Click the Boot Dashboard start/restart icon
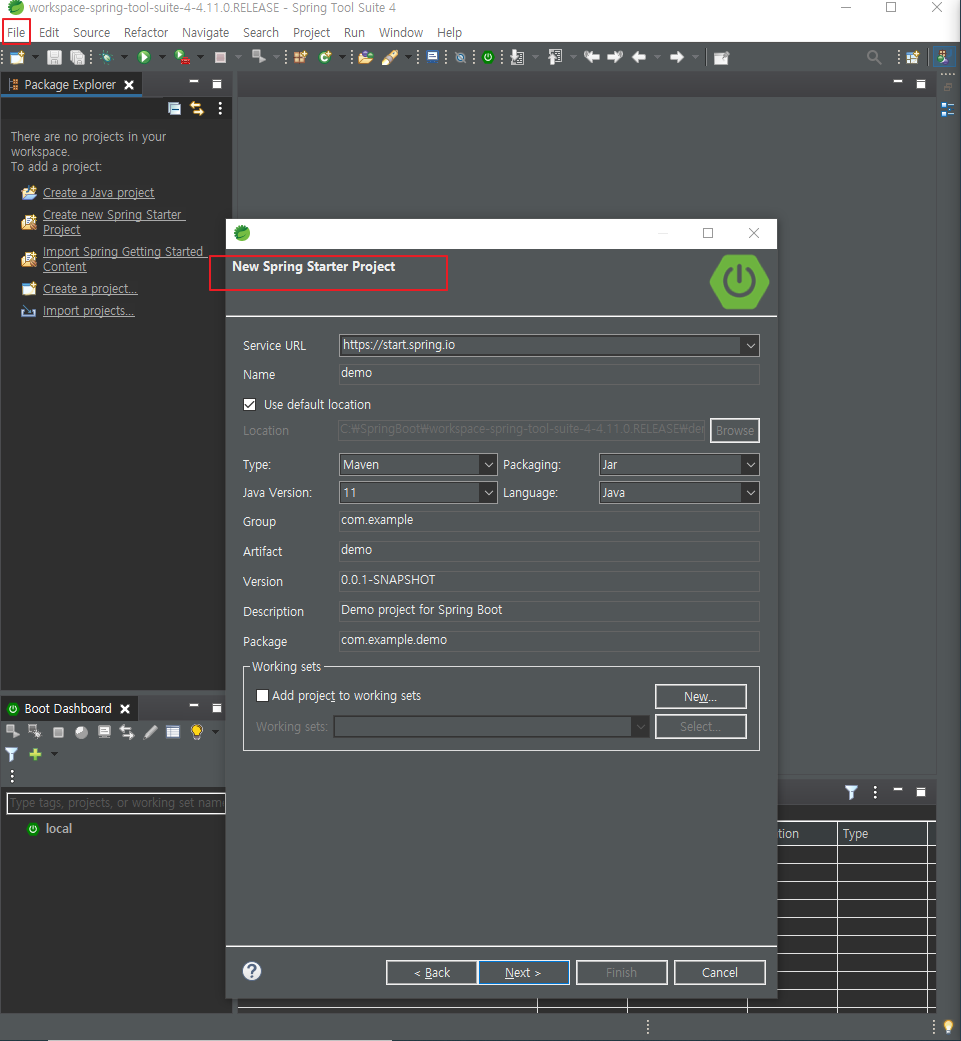 (x=12, y=731)
